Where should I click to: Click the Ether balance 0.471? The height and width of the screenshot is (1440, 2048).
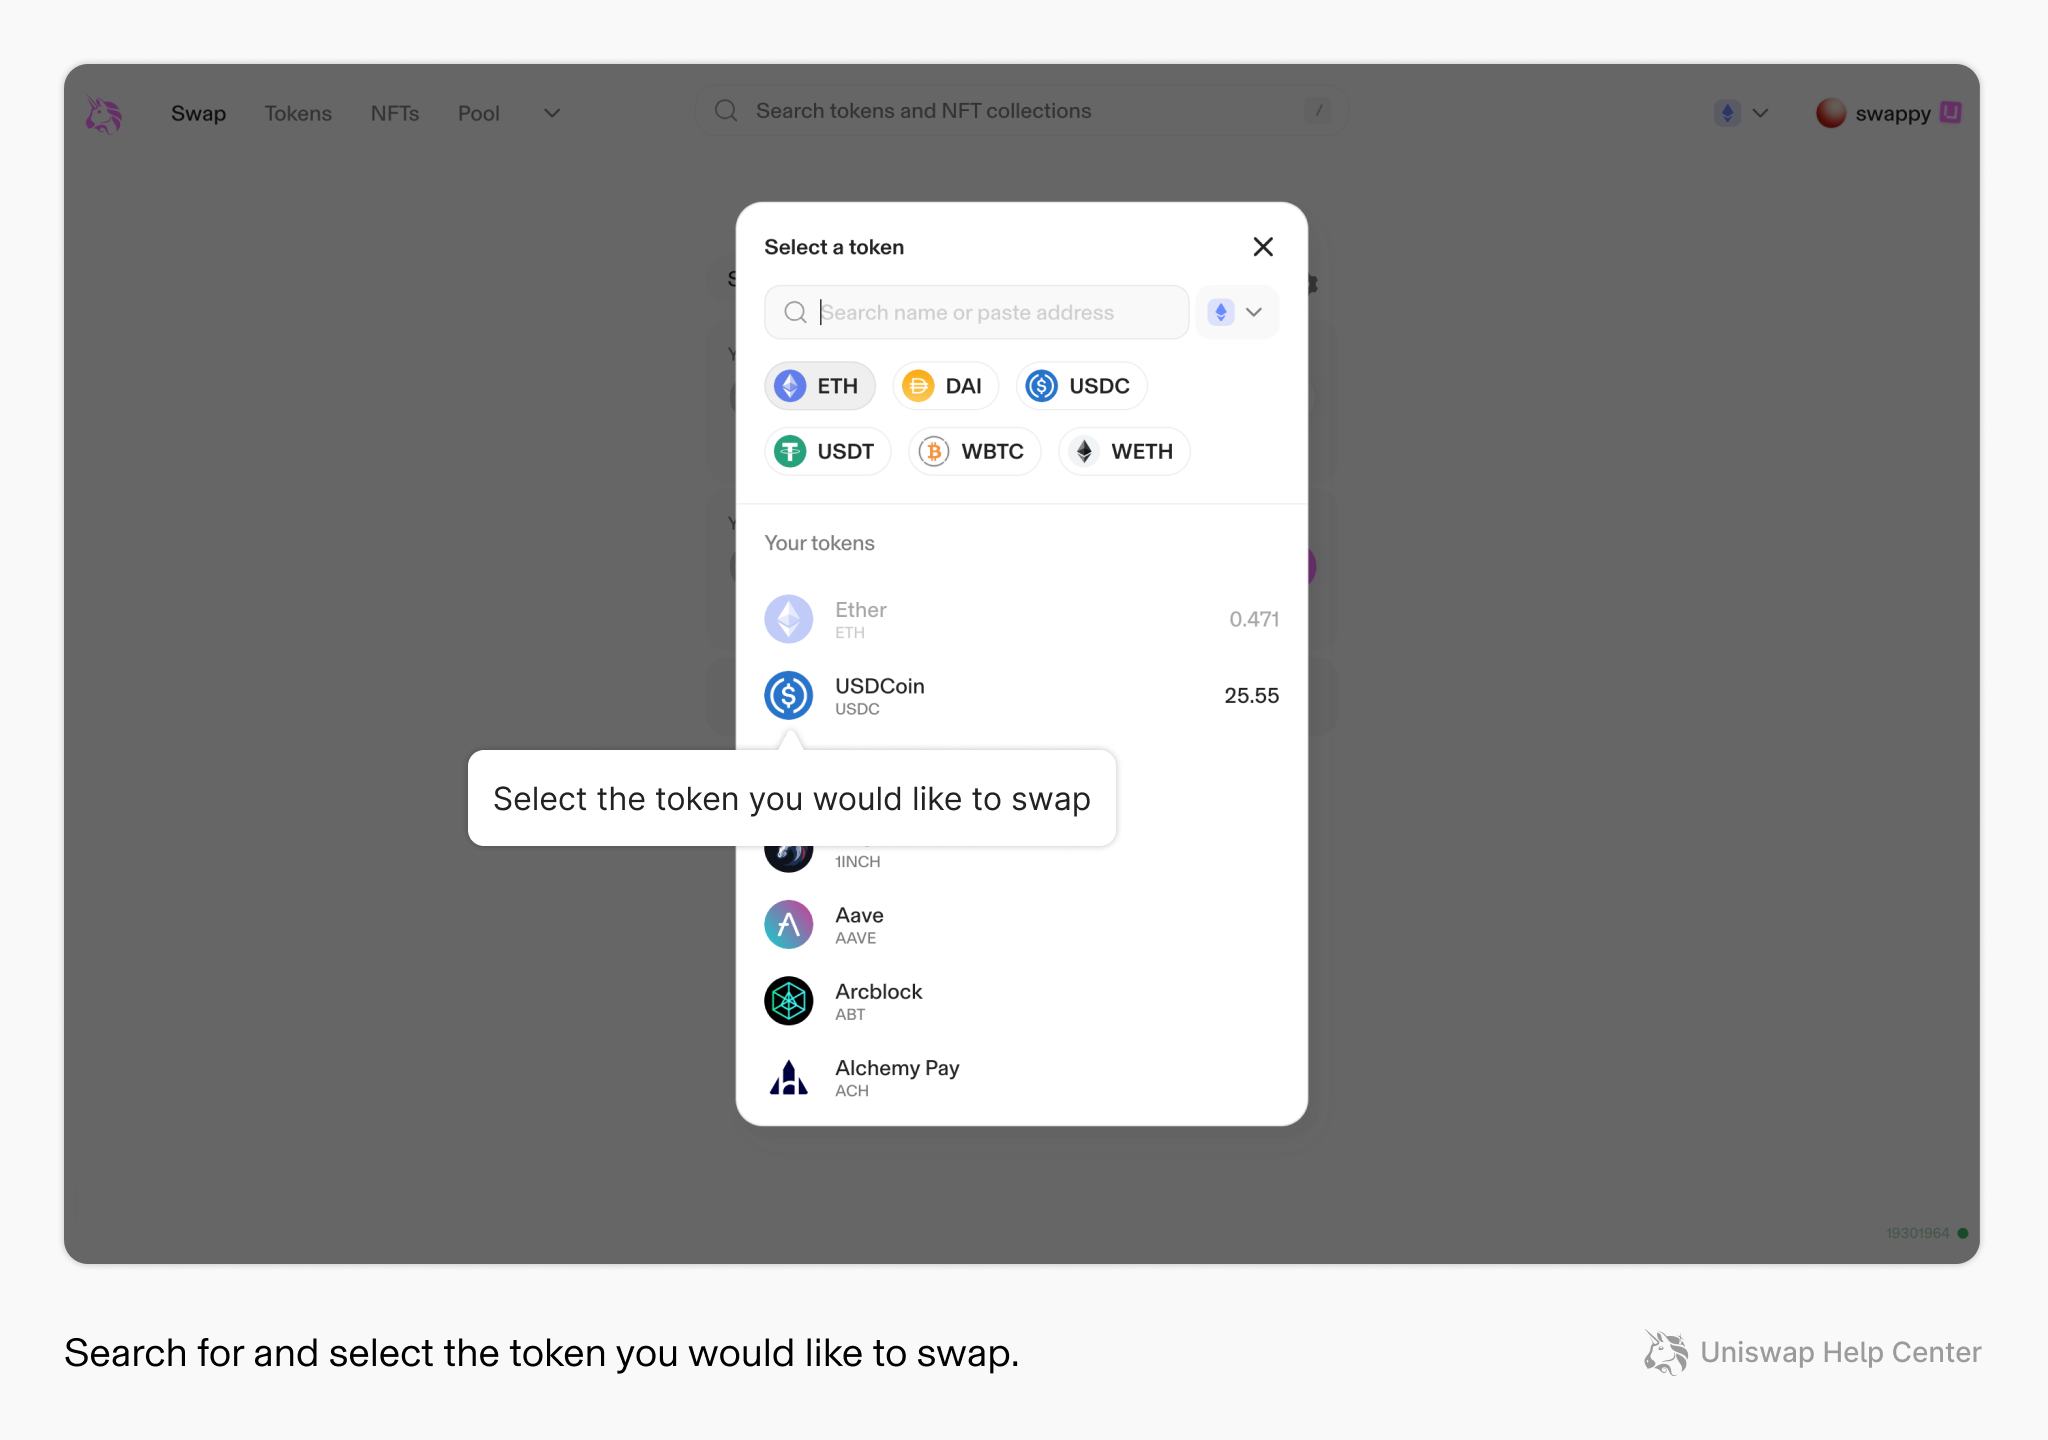1254,619
